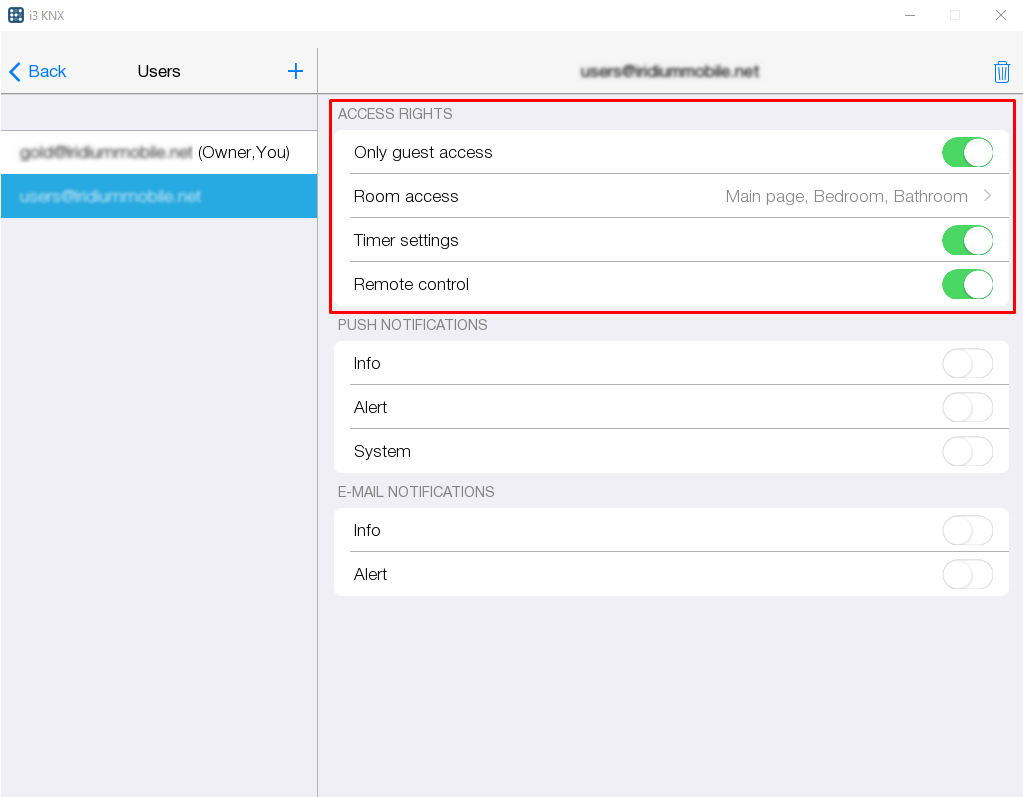Image resolution: width=1023 pixels, height=797 pixels.
Task: Click the Users panel title
Action: [159, 72]
